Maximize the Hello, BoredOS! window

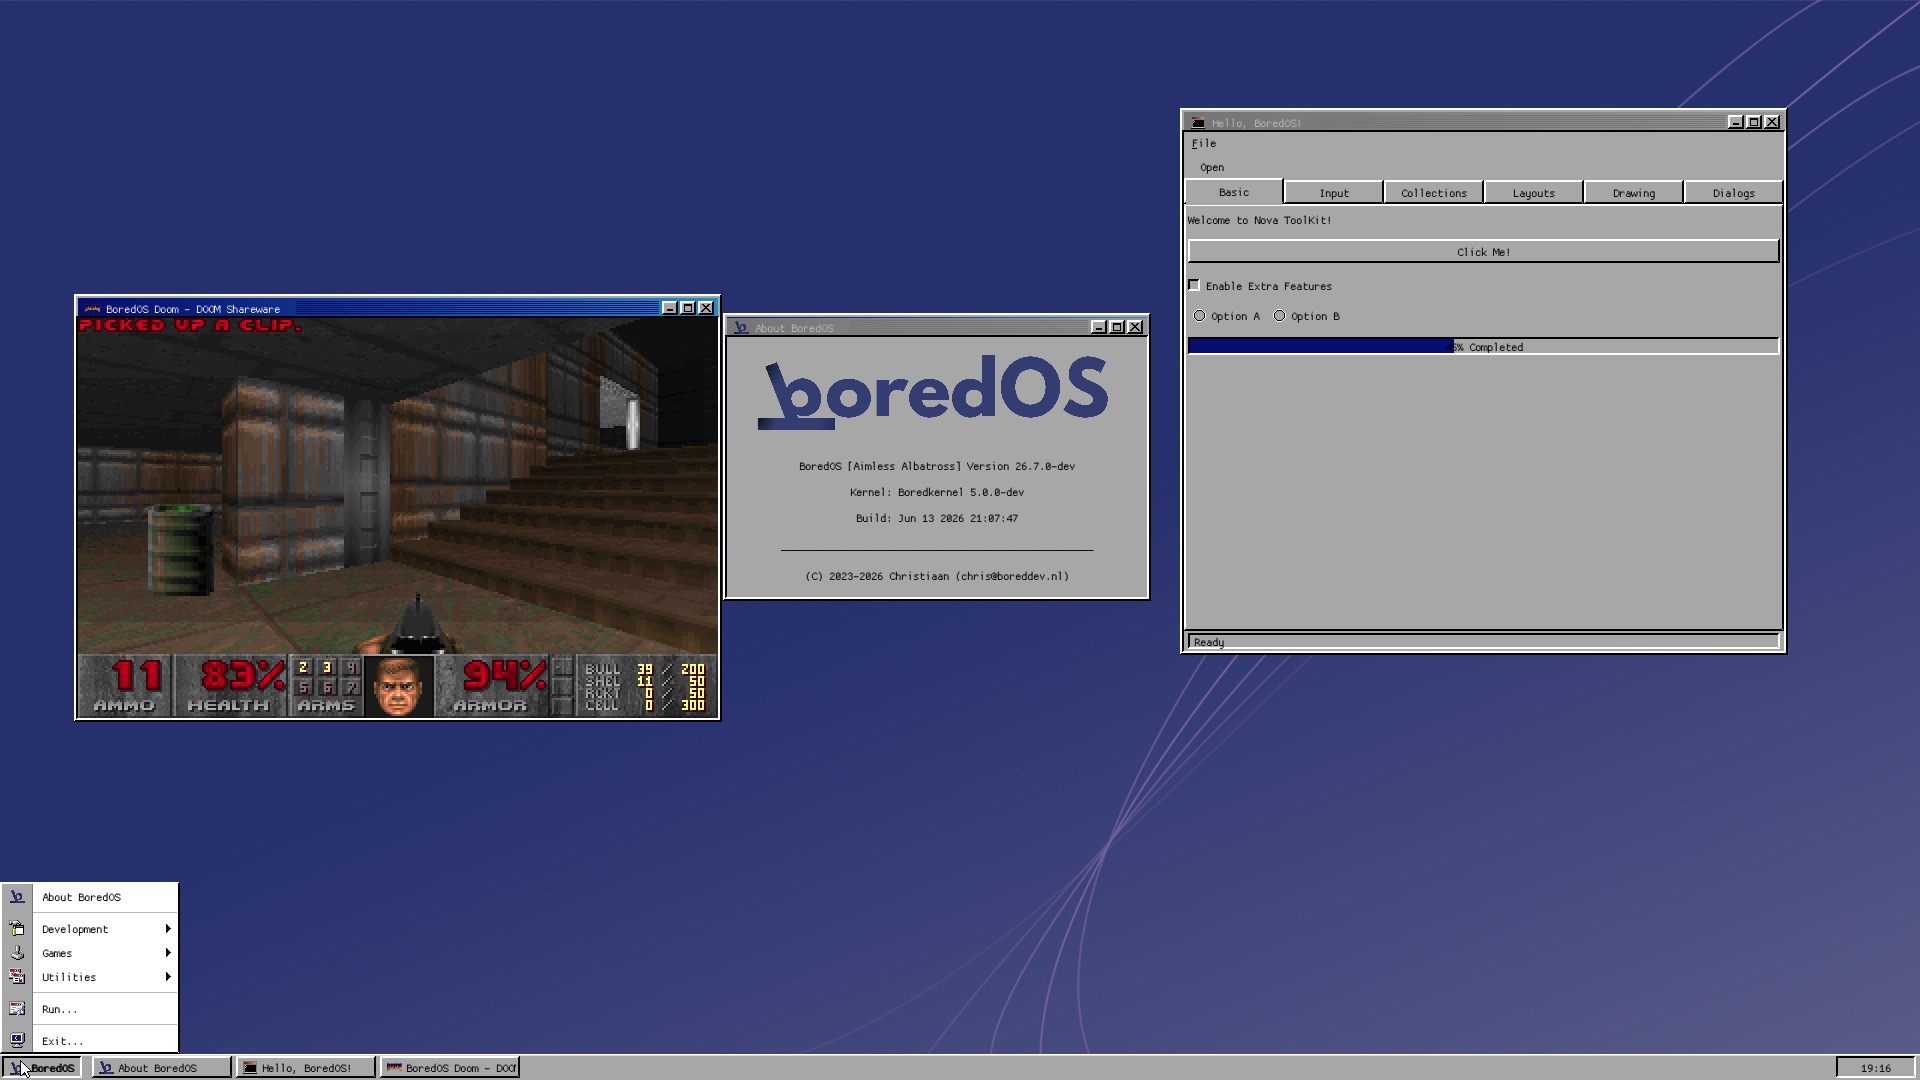(x=1754, y=122)
